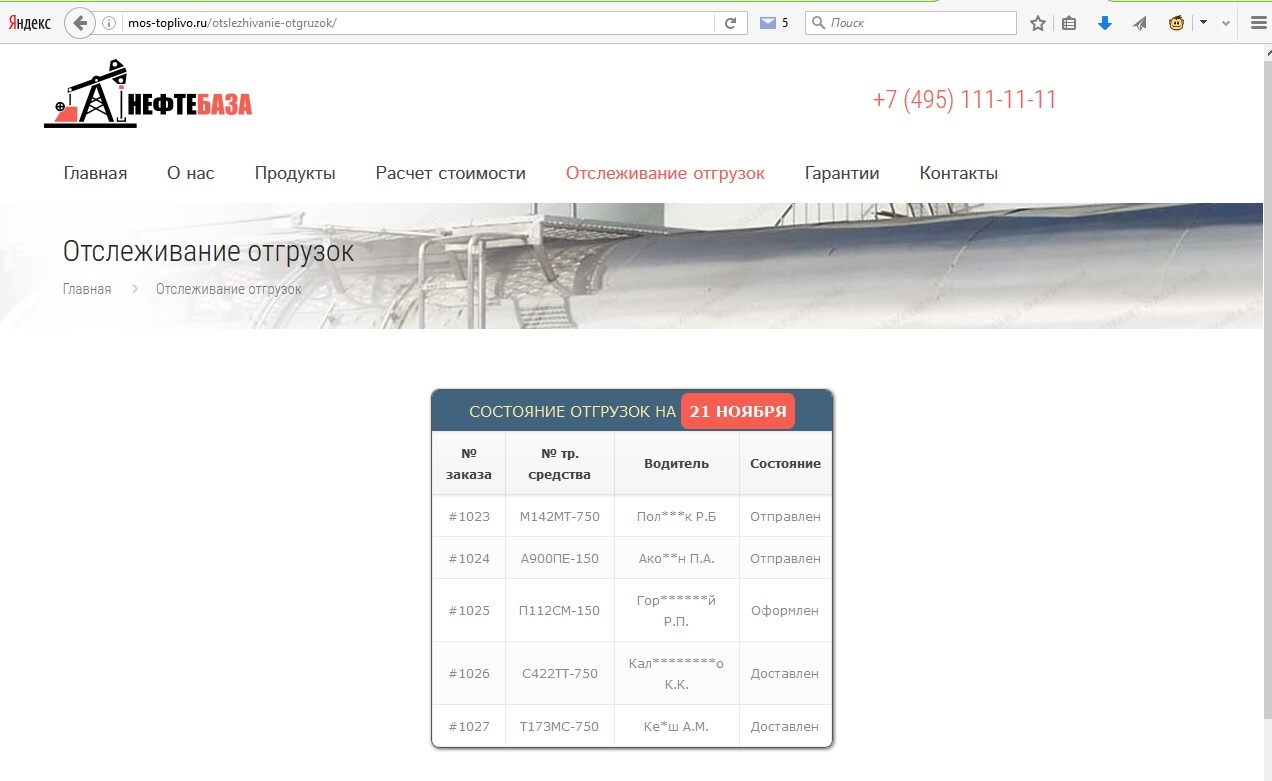Open dropdown next to smiley extension icon
The width and height of the screenshot is (1272, 781).
(x=1203, y=23)
